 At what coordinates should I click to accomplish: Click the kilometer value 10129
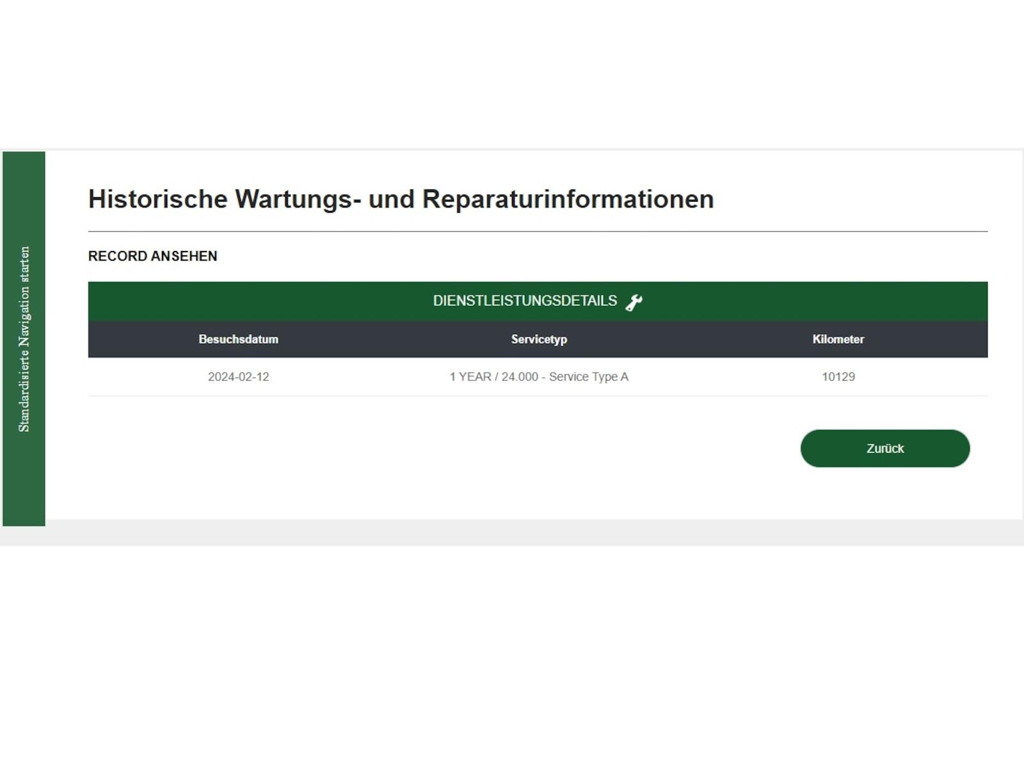coord(838,377)
